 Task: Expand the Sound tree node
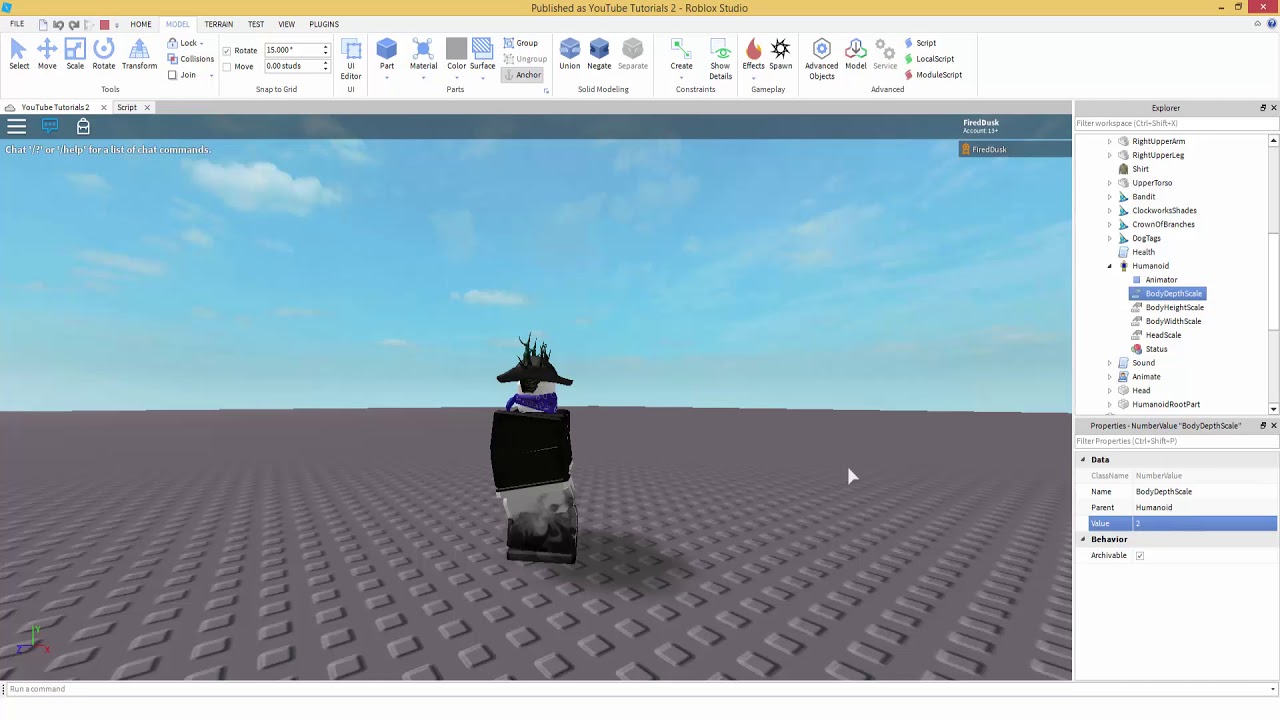click(1109, 363)
